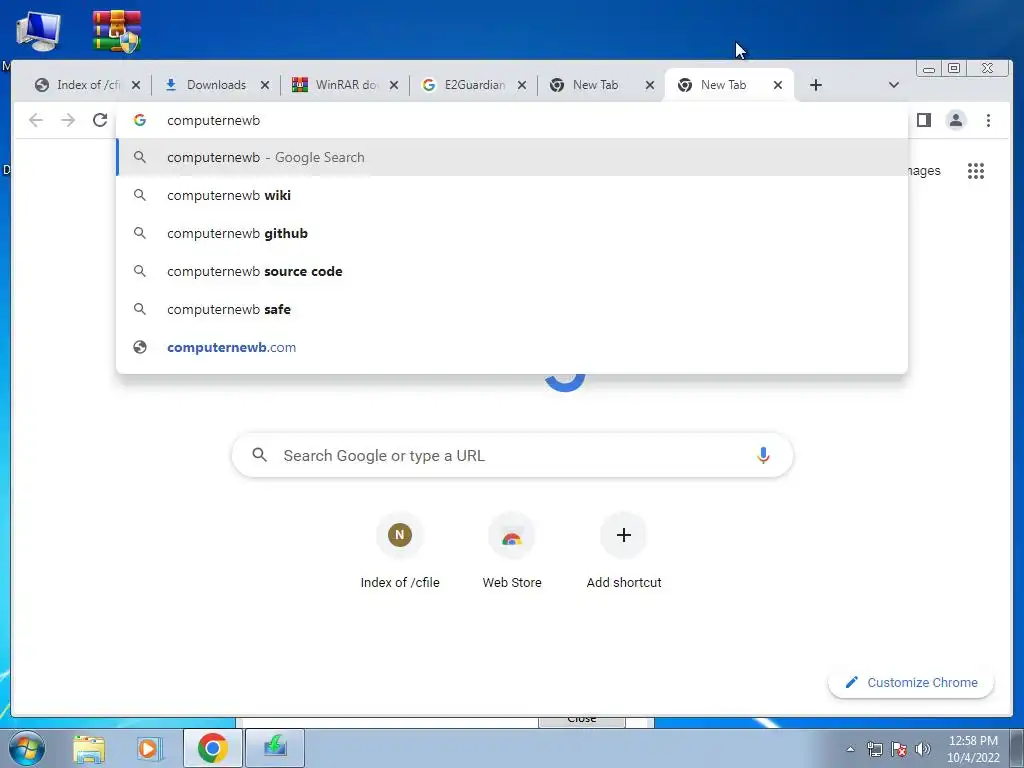Image resolution: width=1024 pixels, height=768 pixels.
Task: Go back using the back arrow
Action: pyautogui.click(x=36, y=120)
